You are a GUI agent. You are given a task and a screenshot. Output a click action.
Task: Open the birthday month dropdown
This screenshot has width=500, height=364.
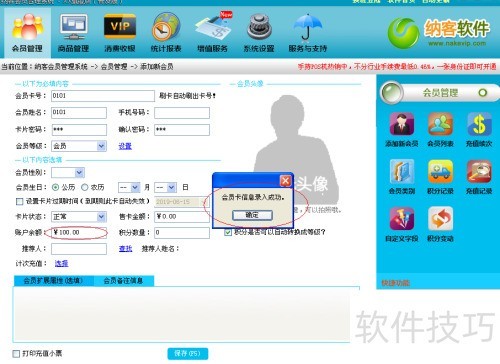point(135,187)
